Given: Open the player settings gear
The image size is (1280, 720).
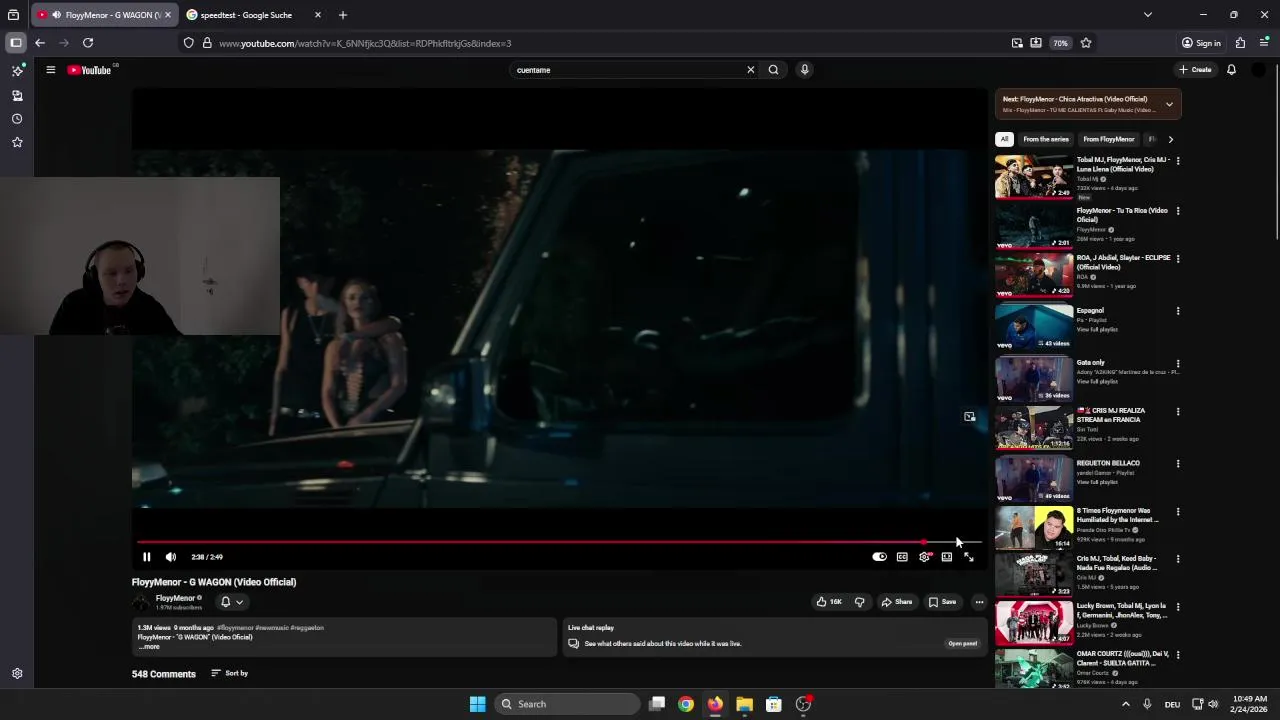Looking at the screenshot, I should pyautogui.click(x=924, y=557).
